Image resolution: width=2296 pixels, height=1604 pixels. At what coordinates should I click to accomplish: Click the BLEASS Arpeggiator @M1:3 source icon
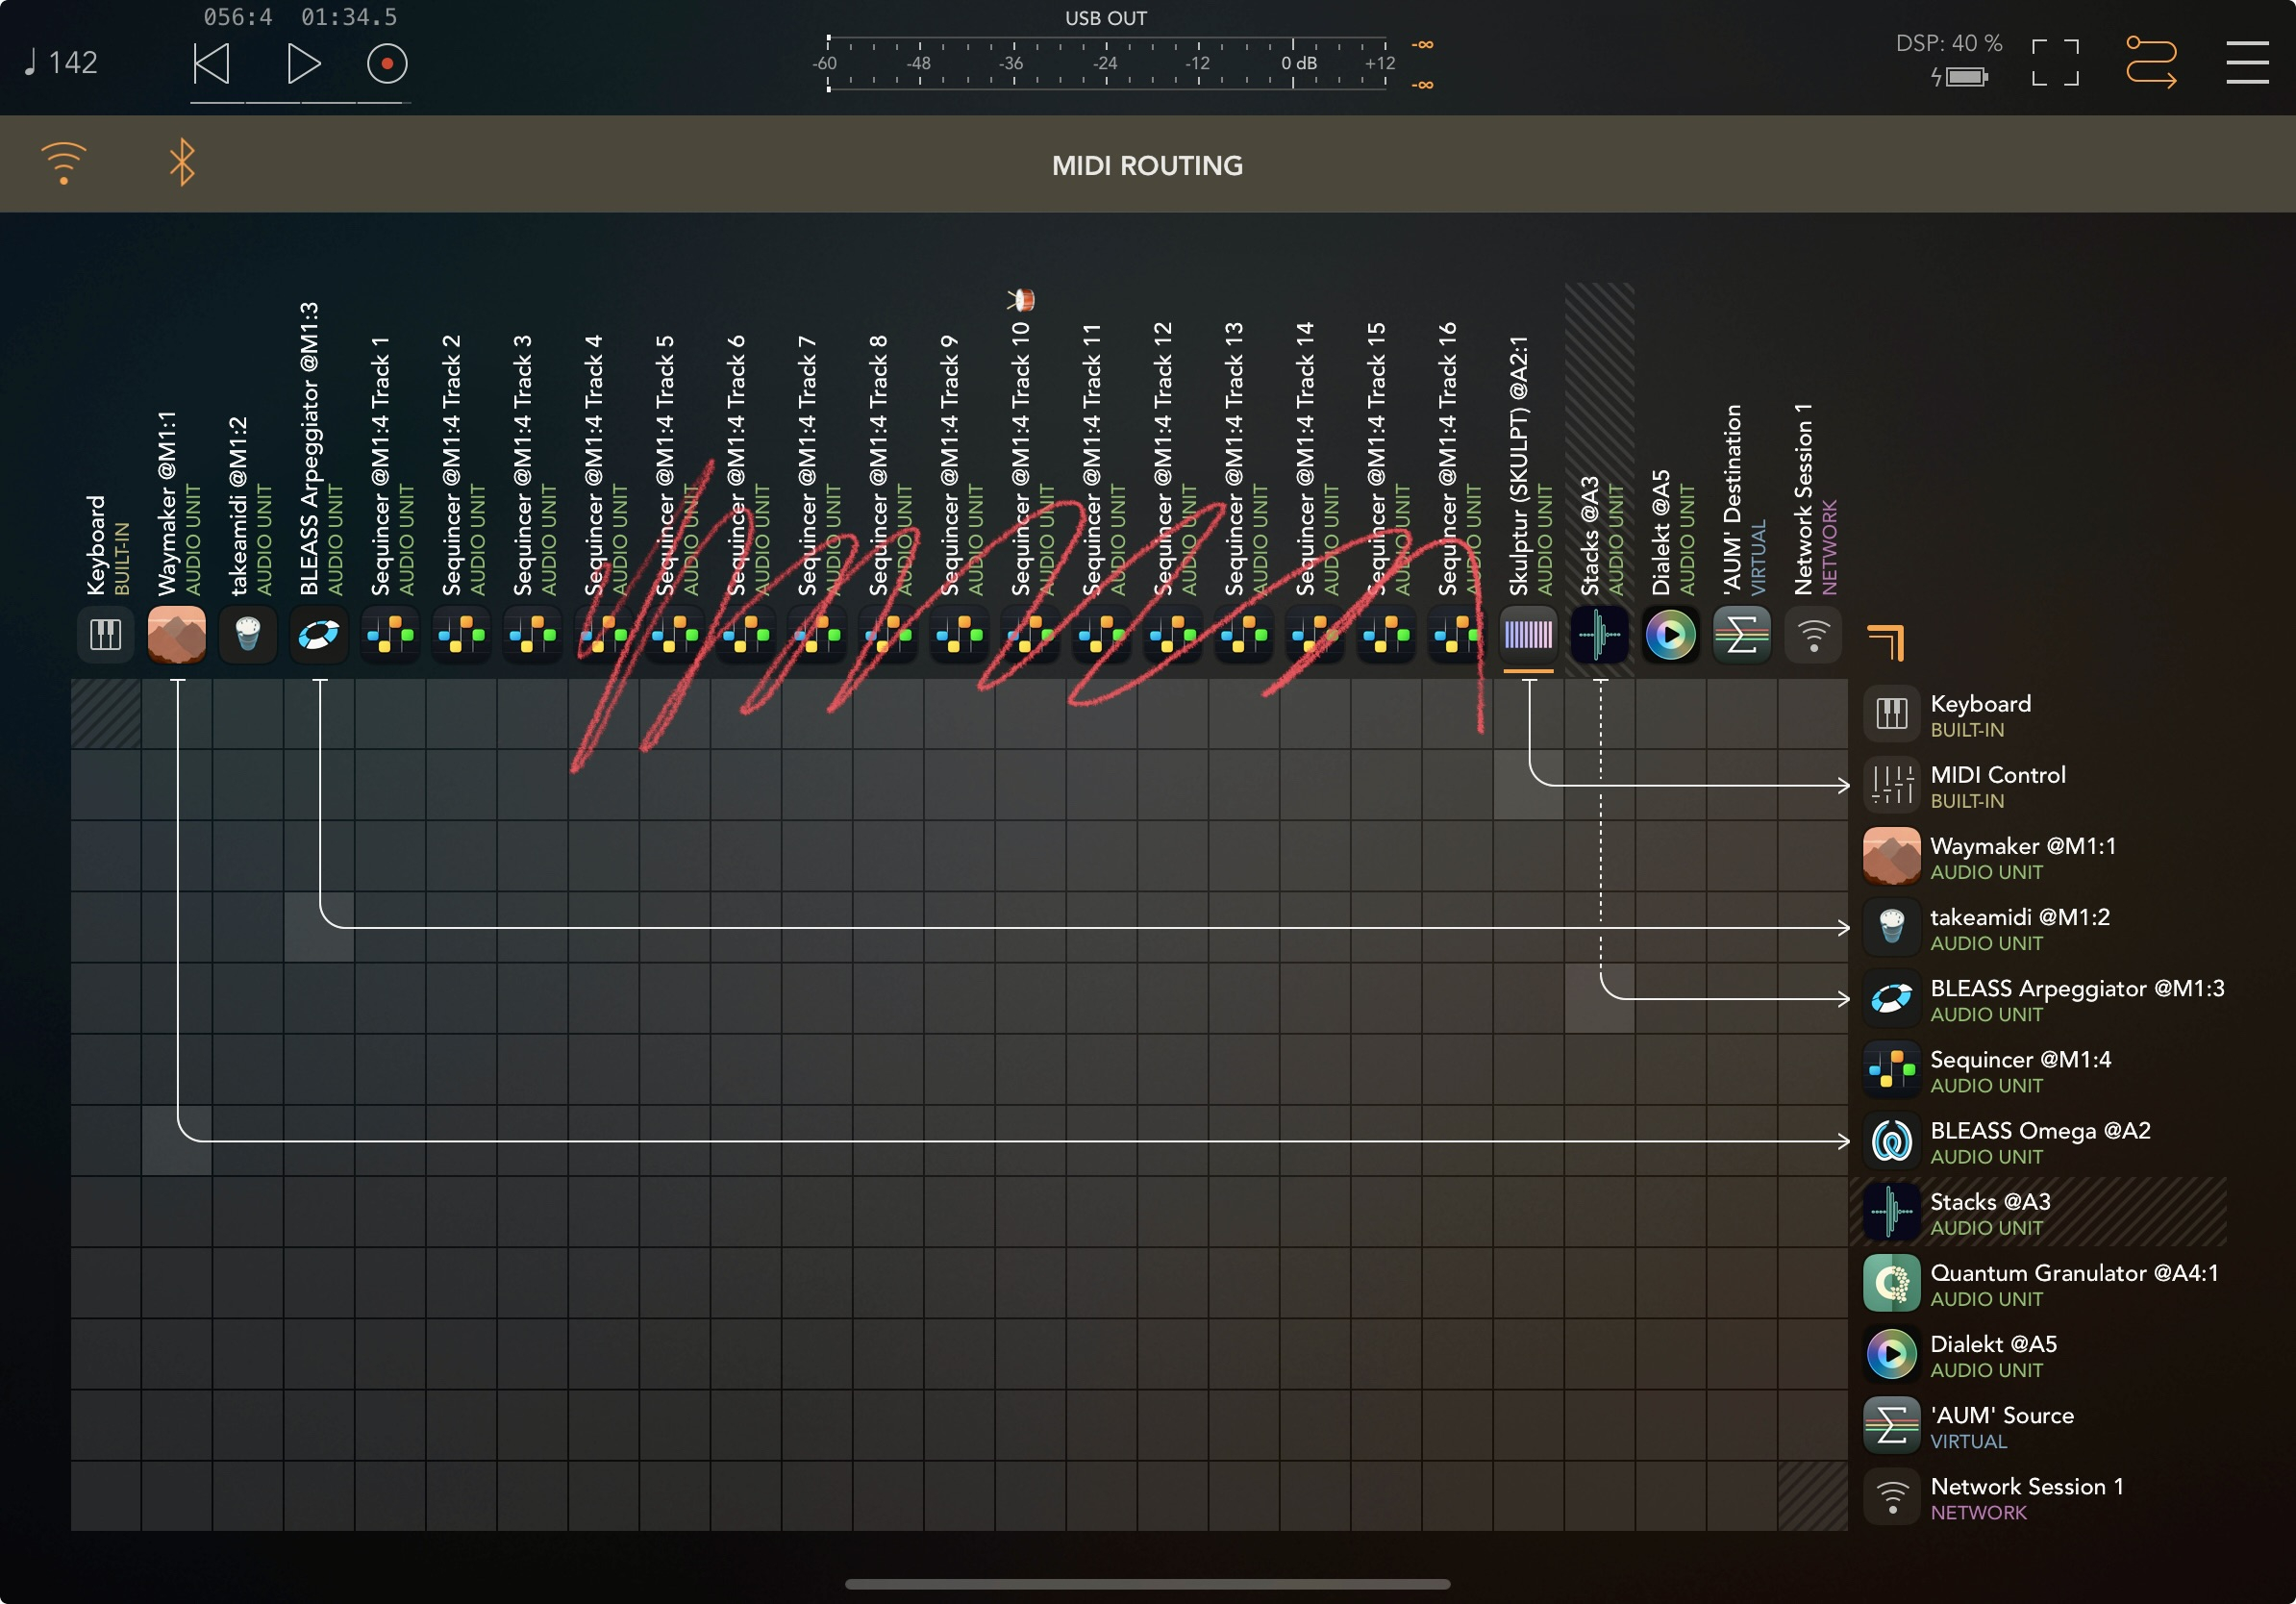[319, 634]
